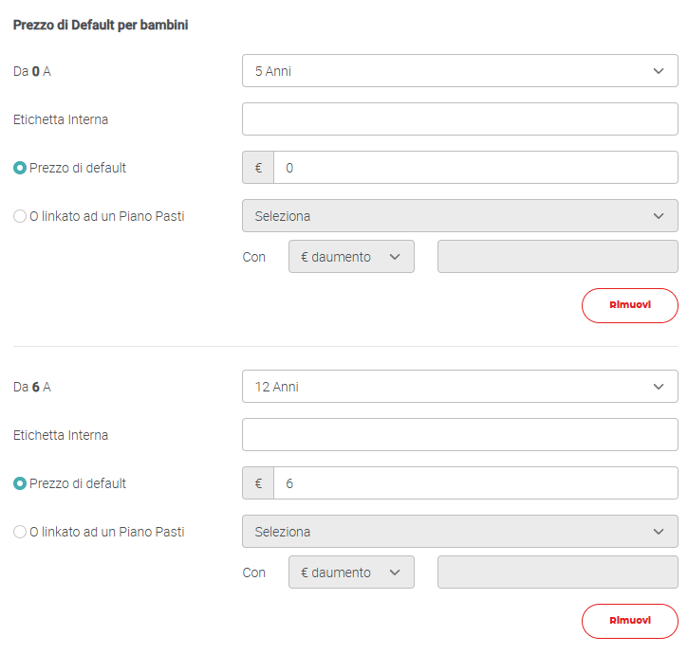The height and width of the screenshot is (654, 688).
Task: Open the '5 Anni' age dropdown
Action: click(459, 71)
